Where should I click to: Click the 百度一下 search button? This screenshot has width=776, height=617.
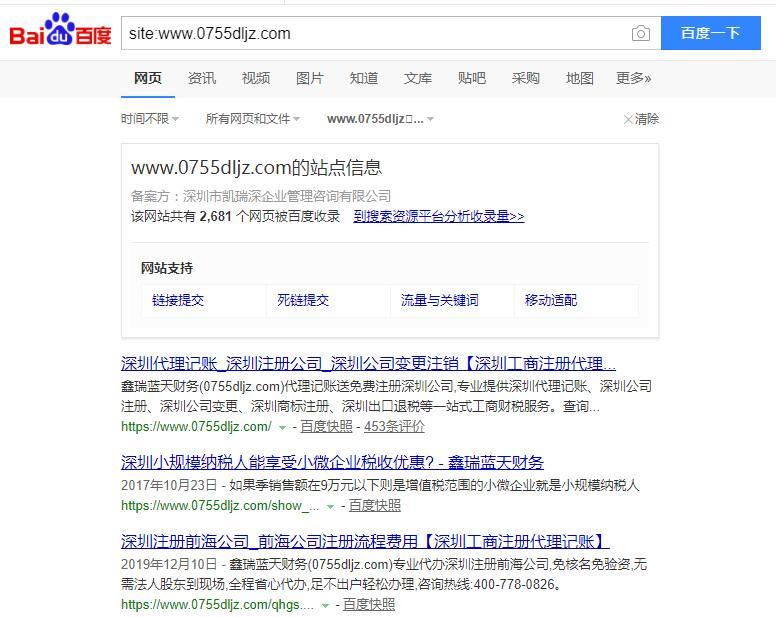[x=711, y=33]
